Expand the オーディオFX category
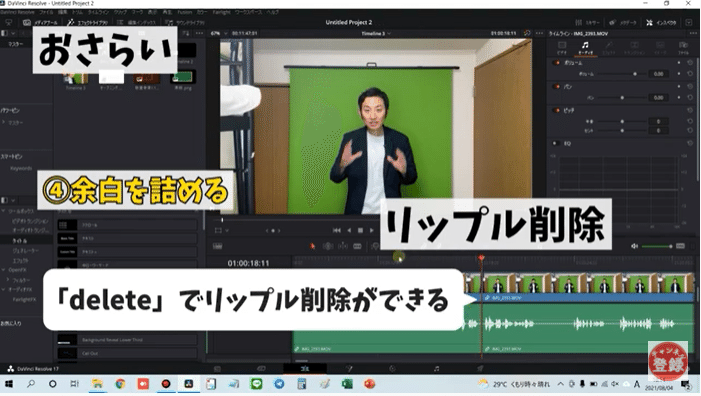 [x=4, y=290]
